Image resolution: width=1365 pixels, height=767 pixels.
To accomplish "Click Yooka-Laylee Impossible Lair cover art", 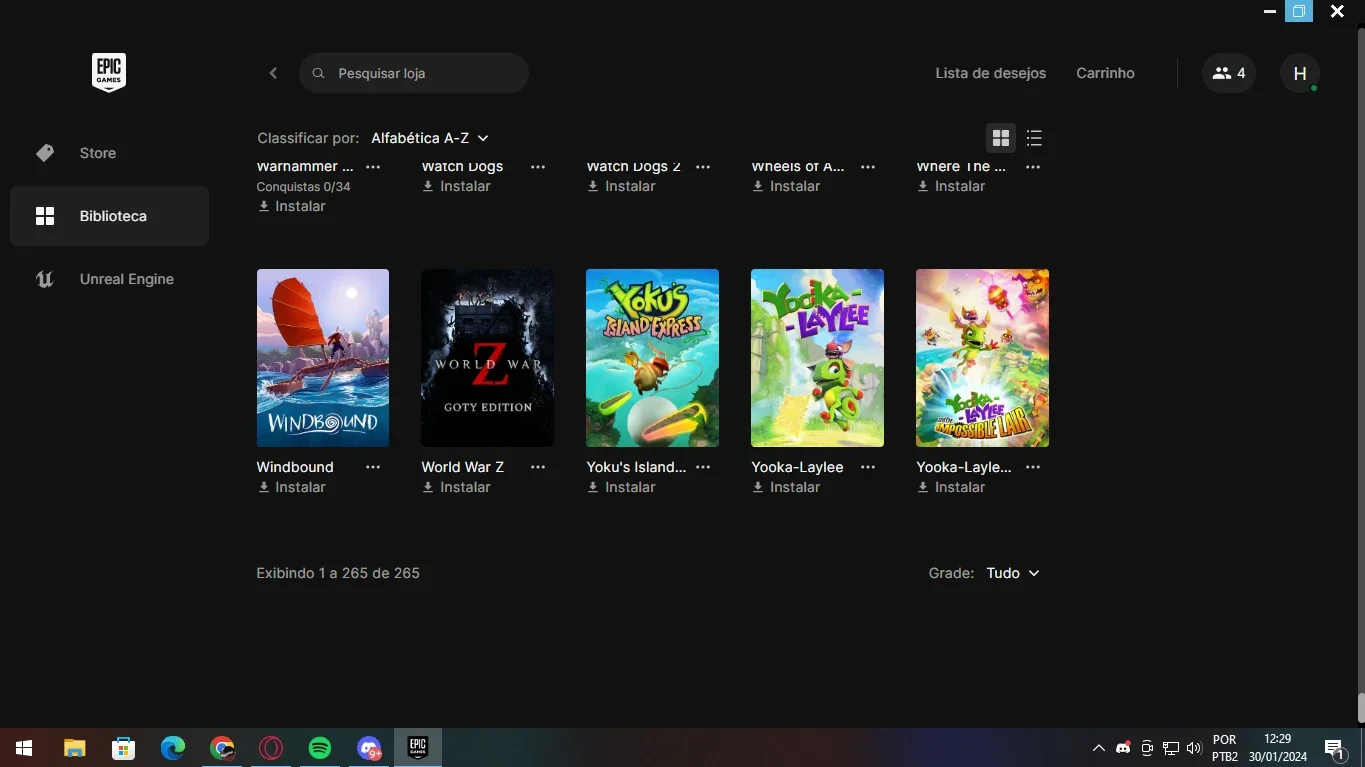I will (983, 358).
